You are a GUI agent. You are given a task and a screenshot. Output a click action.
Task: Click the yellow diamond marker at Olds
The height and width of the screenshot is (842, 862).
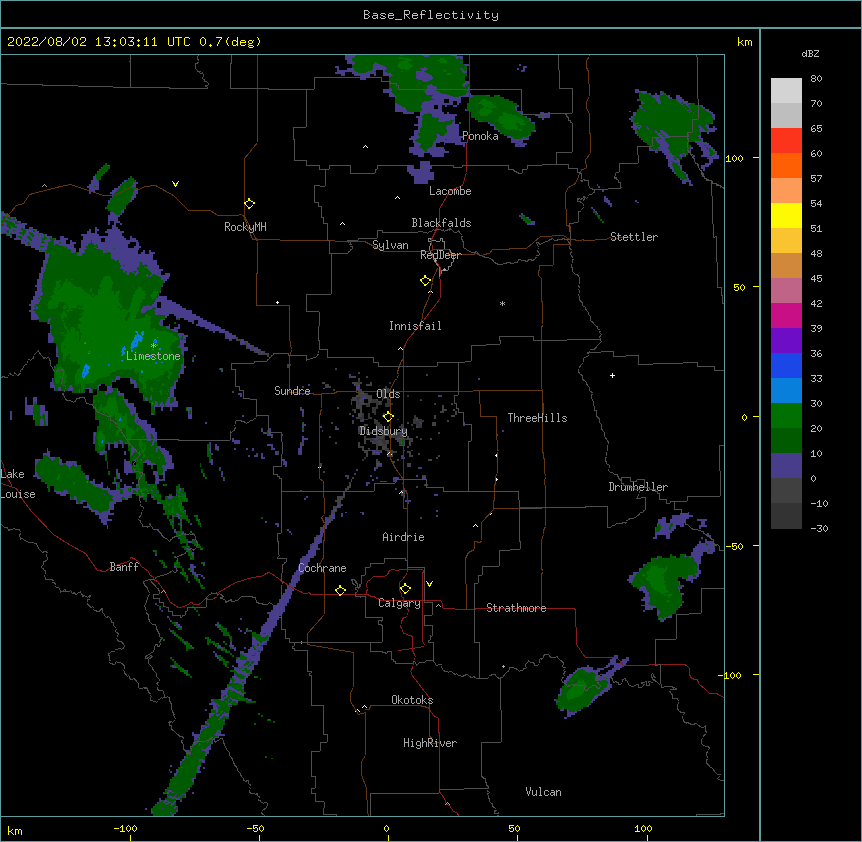coord(388,416)
